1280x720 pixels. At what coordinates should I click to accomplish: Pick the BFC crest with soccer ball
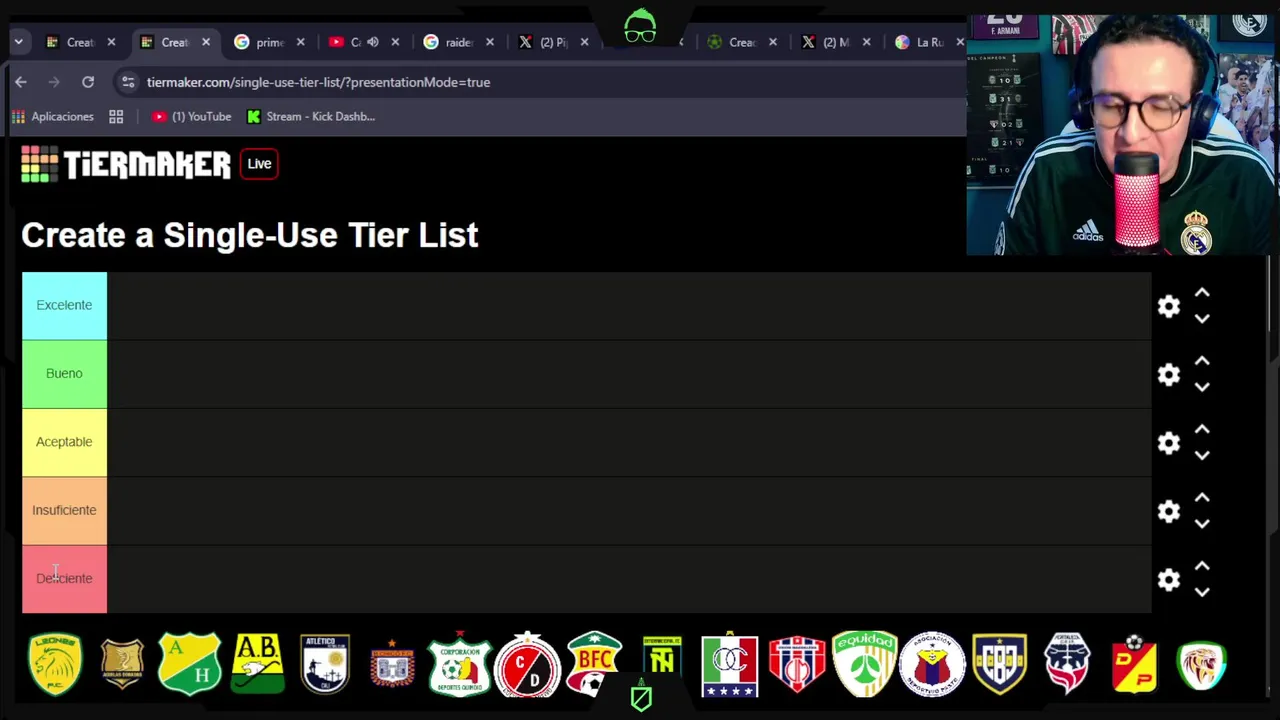coord(595,664)
